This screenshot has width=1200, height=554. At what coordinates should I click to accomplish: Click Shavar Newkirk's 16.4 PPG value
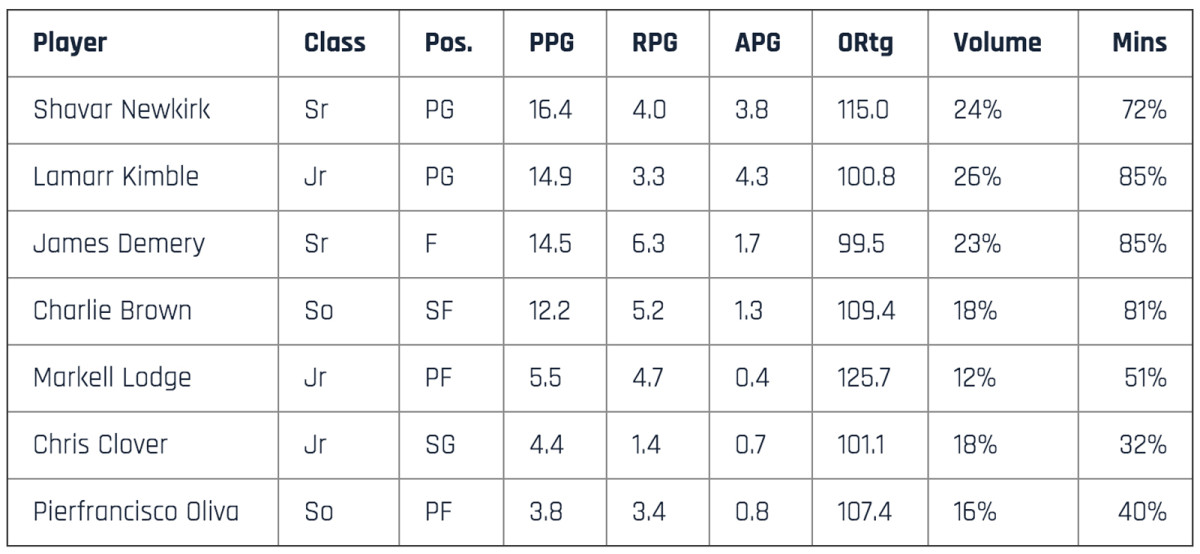pos(551,110)
